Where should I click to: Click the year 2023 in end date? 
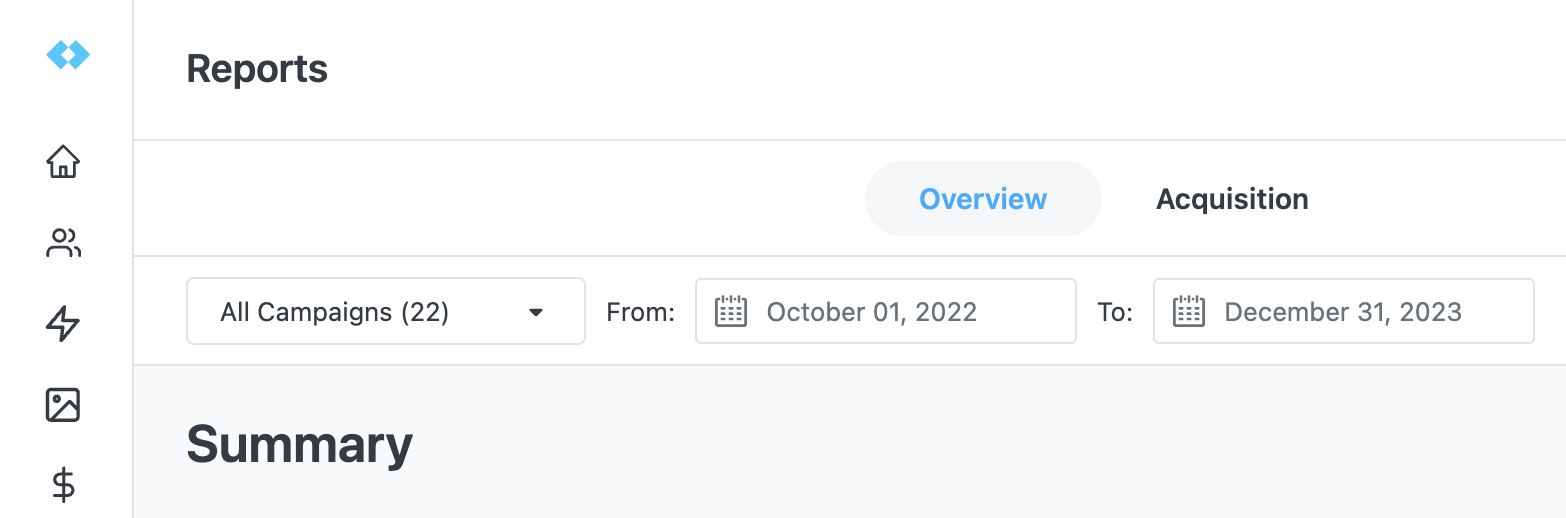(x=1429, y=312)
